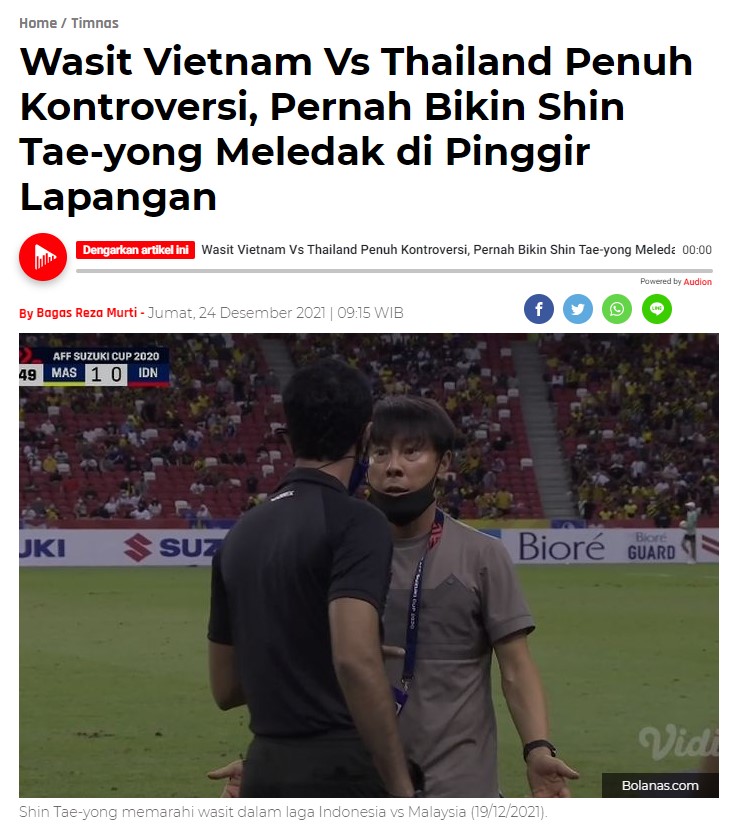Click the publication date Jumat, 24 Desember 2021
Image resolution: width=730 pixels, height=826 pixels.
(236, 313)
